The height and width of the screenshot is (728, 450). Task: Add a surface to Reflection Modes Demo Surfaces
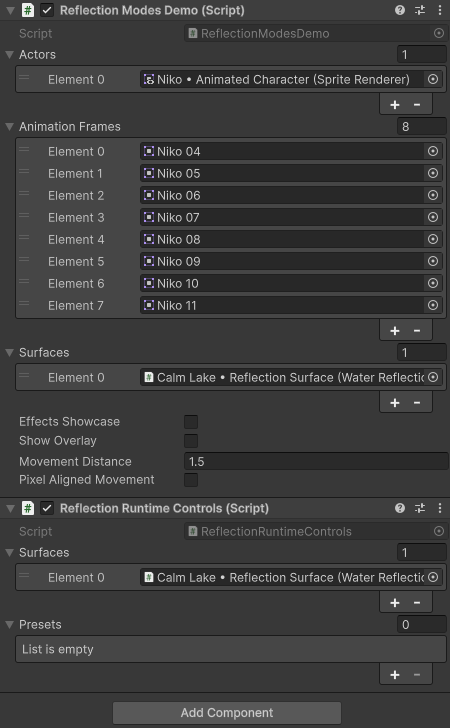(x=395, y=402)
